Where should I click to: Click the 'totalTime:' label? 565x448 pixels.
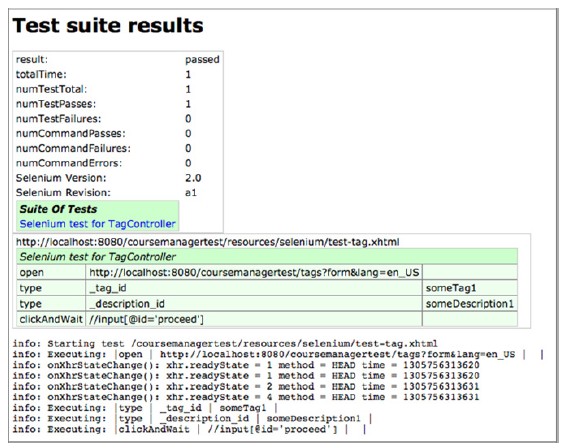(41, 74)
